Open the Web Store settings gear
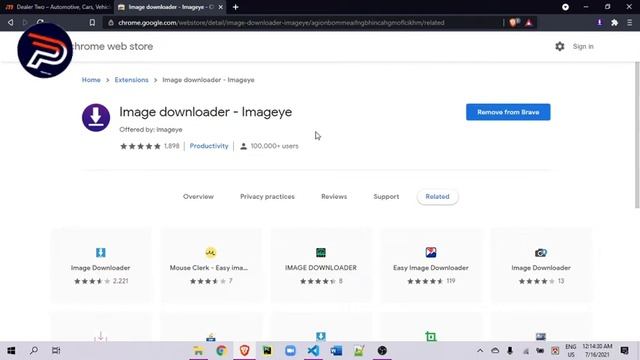The image size is (640, 360). pyautogui.click(x=560, y=47)
